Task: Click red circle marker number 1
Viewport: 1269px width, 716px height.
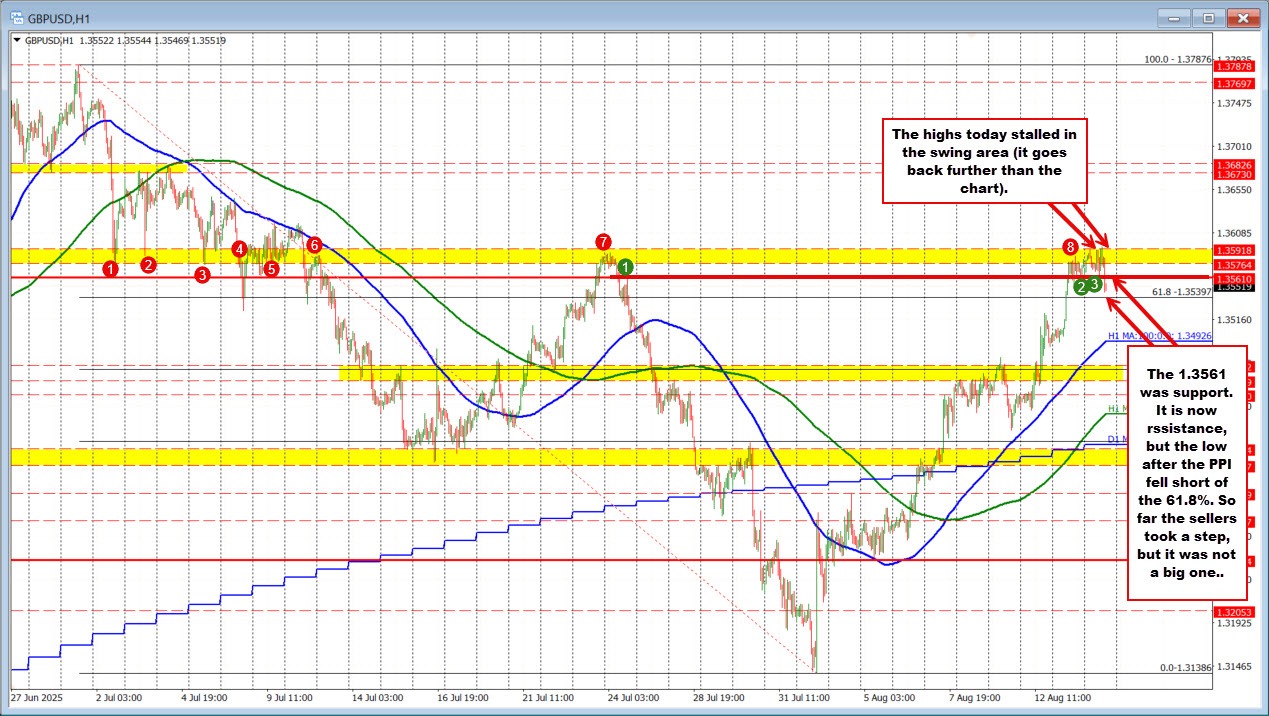Action: point(111,268)
